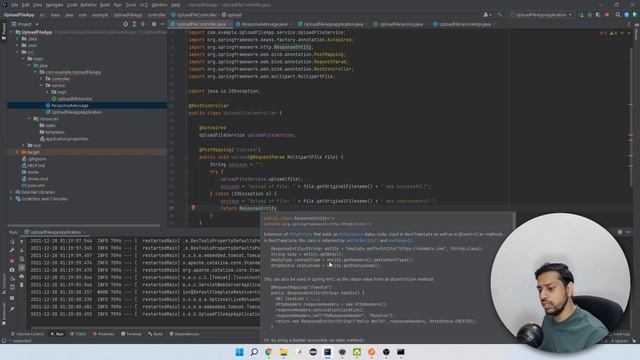This screenshot has width=640, height=360.
Task: Open the Edit menu
Action: [x=25, y=5]
